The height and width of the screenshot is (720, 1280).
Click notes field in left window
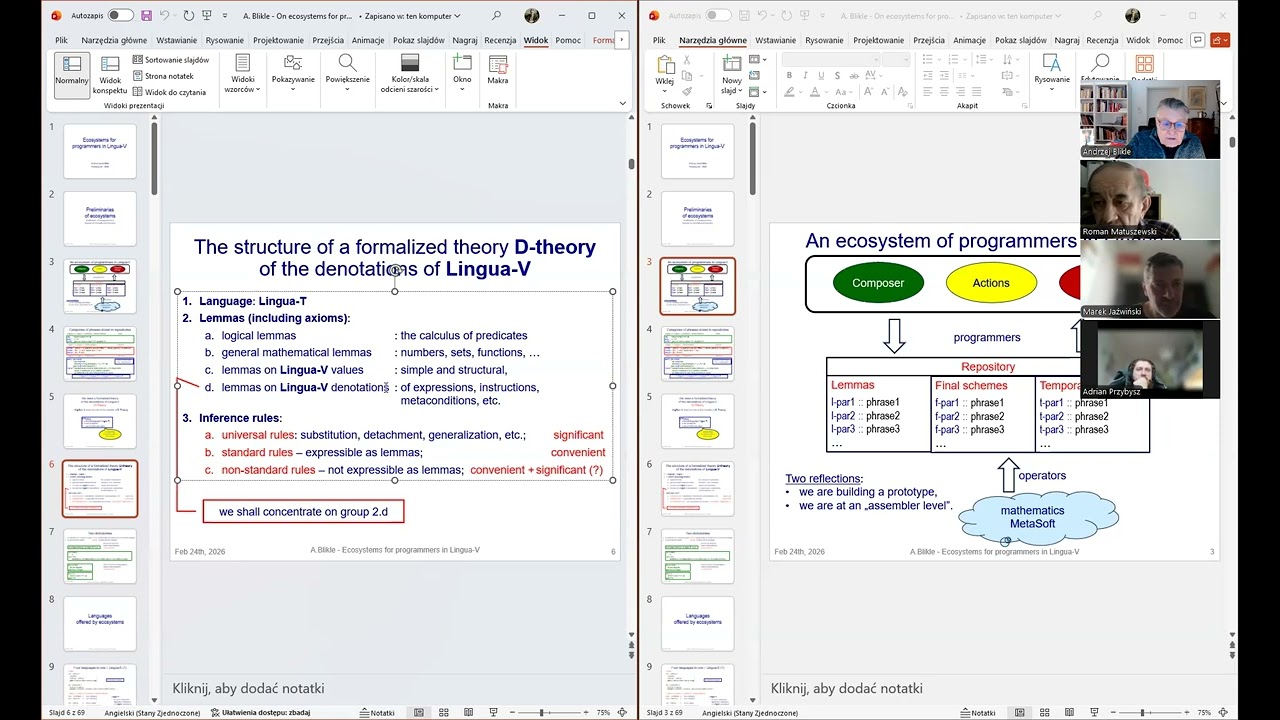395,688
